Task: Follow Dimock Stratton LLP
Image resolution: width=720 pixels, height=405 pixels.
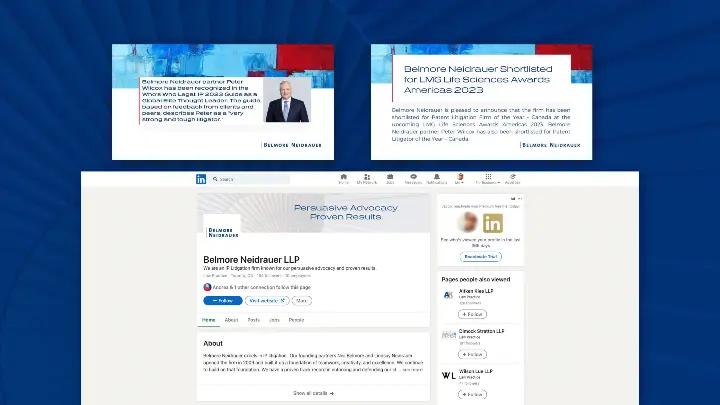Action: (x=472, y=354)
